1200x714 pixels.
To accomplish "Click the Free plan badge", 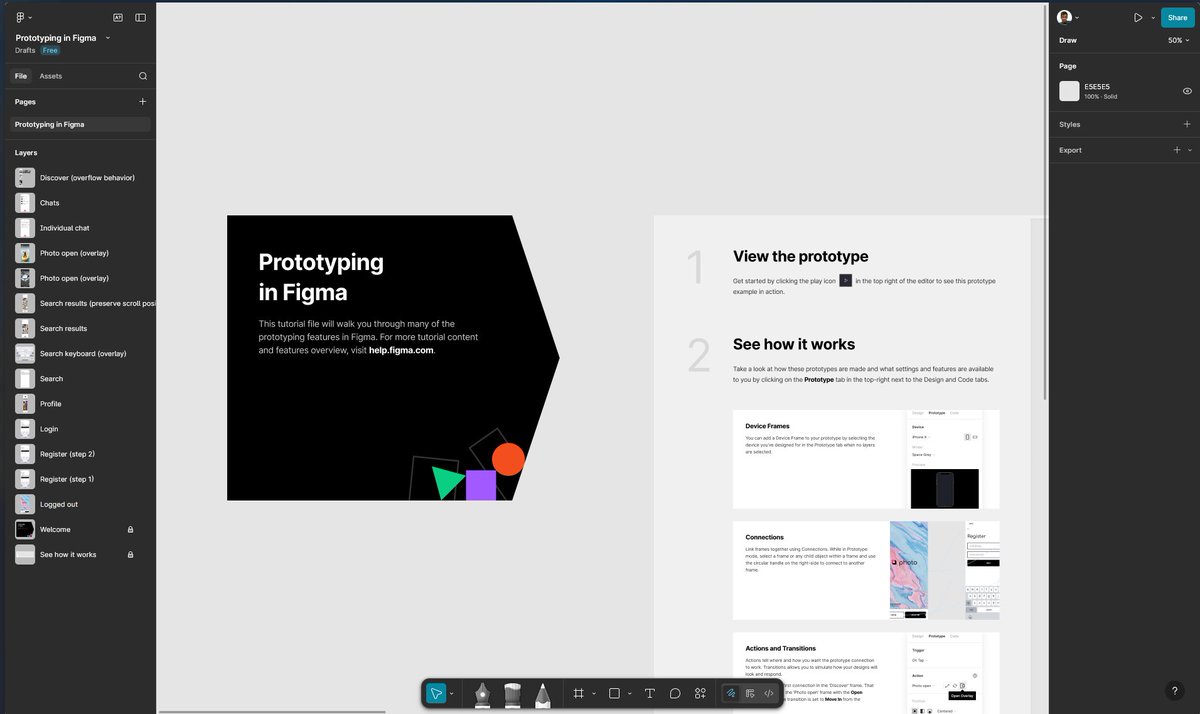I will pos(50,50).
